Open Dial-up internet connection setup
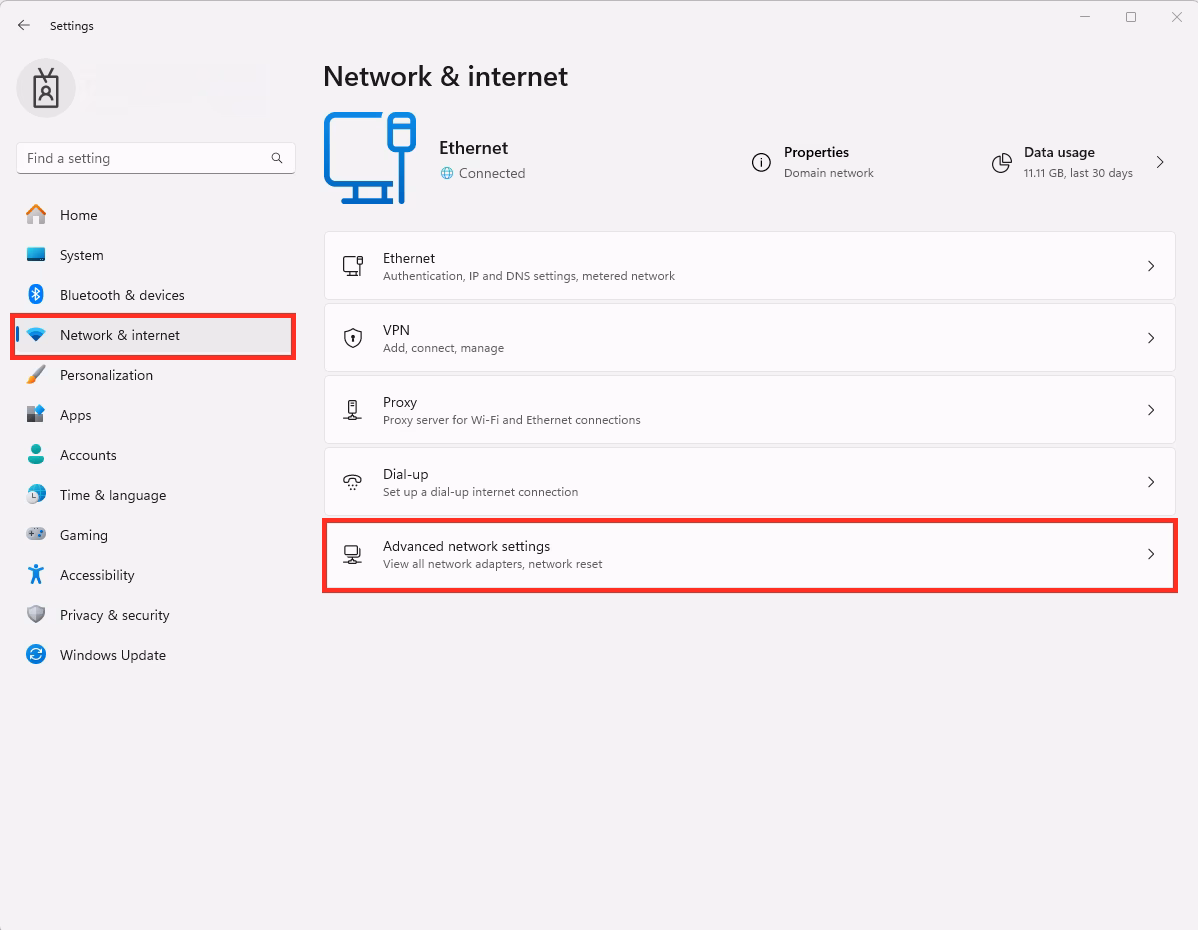 point(750,482)
